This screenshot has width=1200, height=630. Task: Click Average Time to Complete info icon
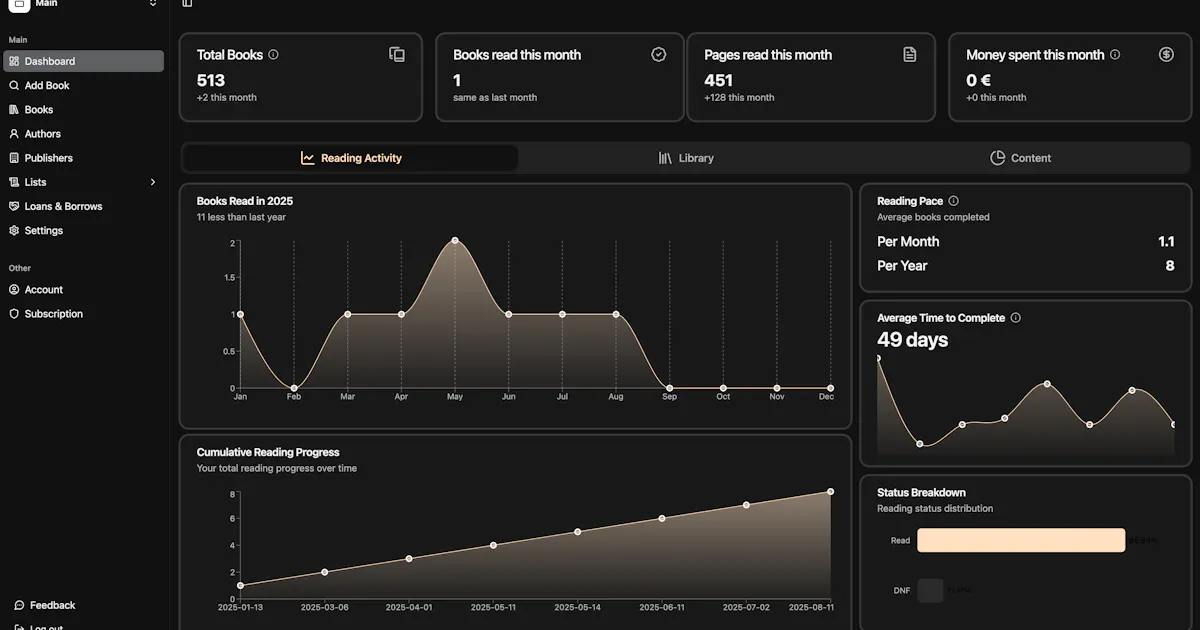click(1016, 318)
